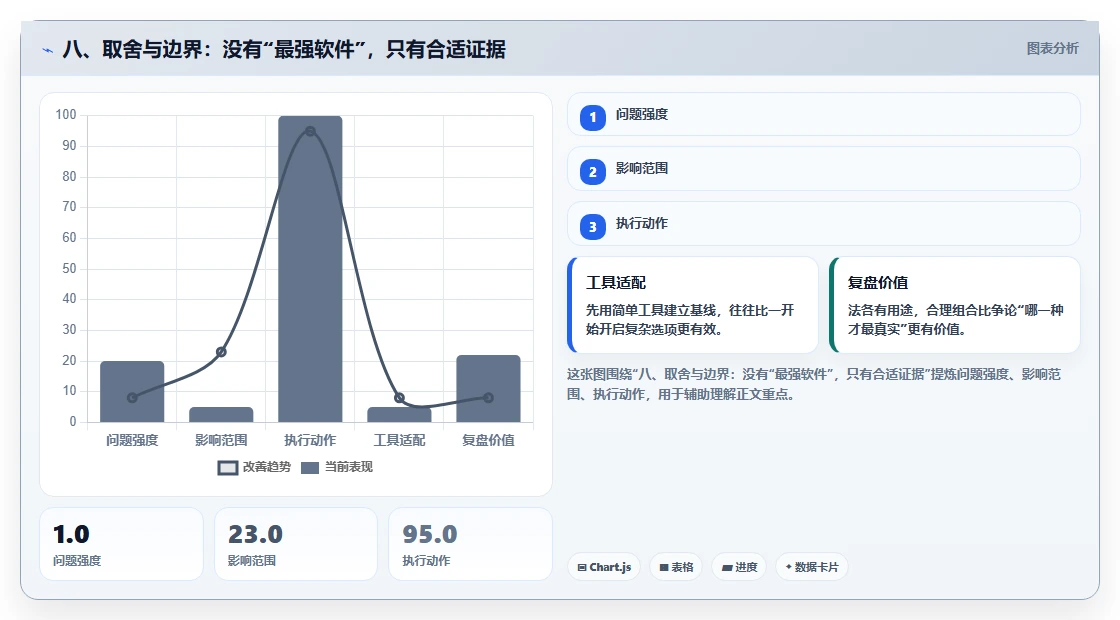Screen dimensions: 1120x620
Task: Click the 进度 tag
Action: coord(739,567)
